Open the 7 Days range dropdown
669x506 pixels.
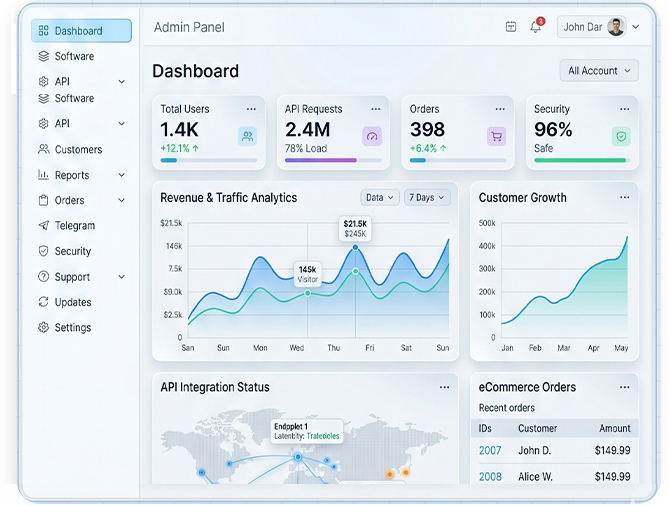tap(427, 198)
